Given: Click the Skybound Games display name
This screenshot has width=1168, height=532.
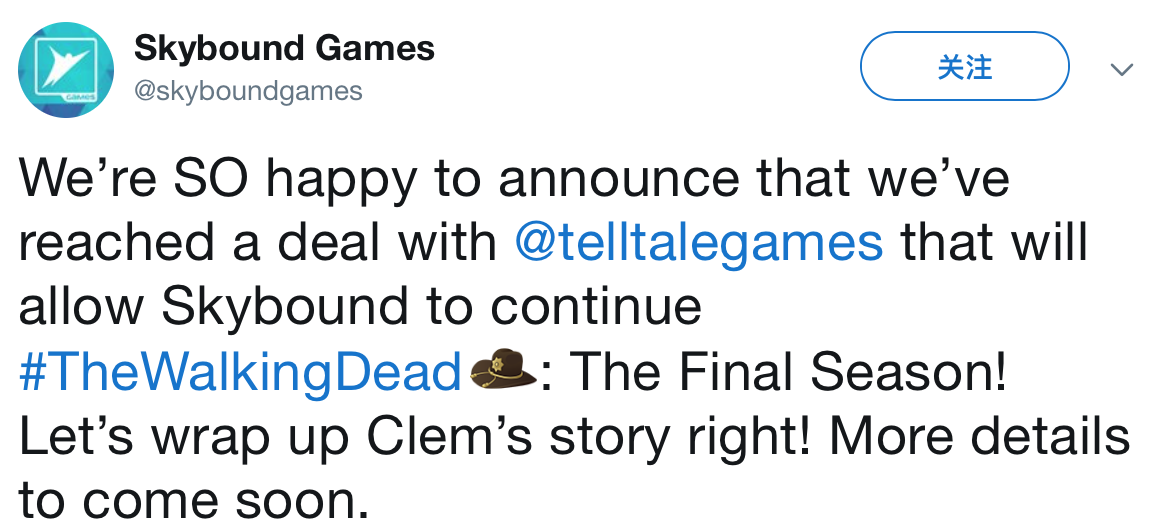Looking at the screenshot, I should [x=284, y=48].
